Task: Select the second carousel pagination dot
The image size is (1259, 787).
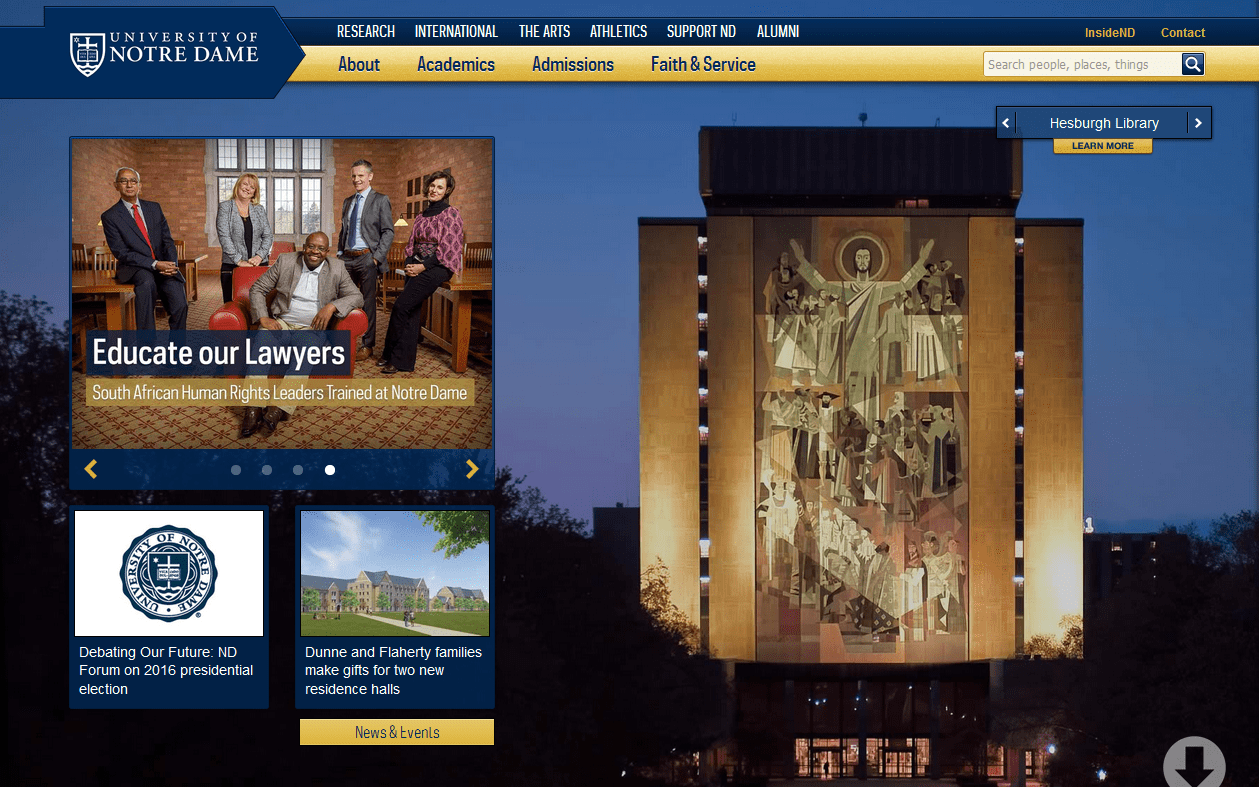Action: (266, 469)
